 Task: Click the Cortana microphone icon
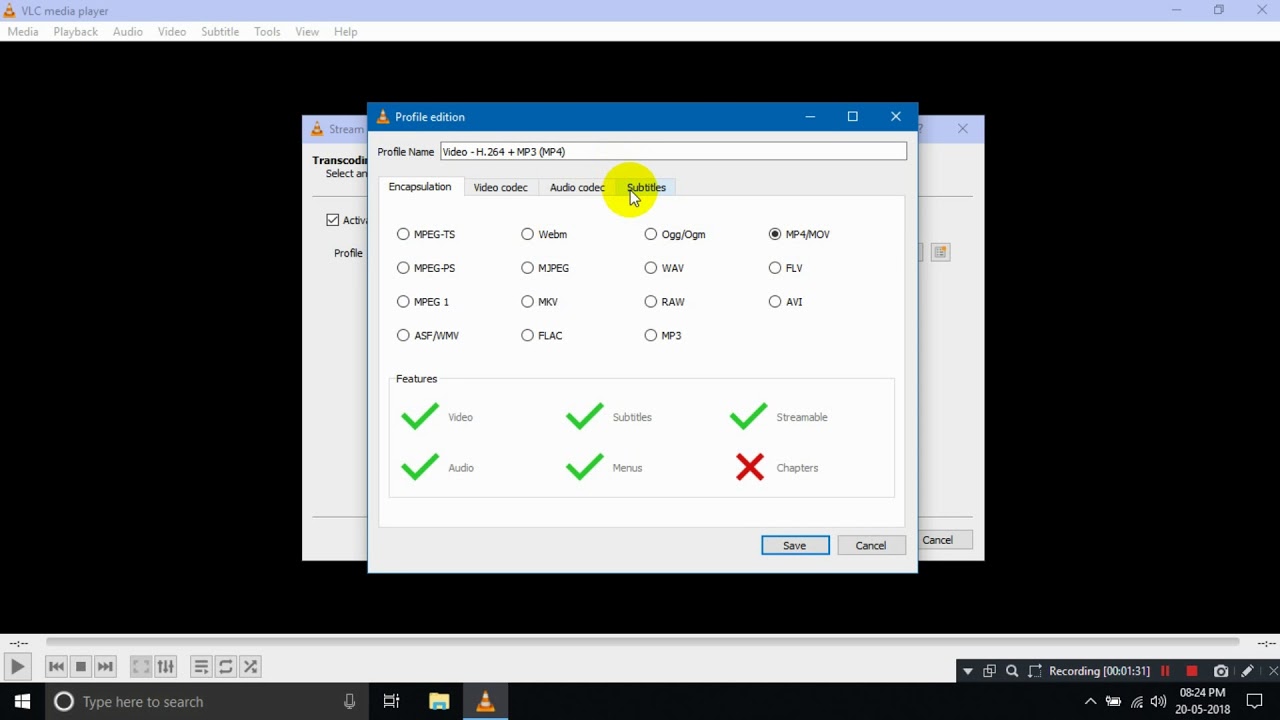click(x=349, y=701)
